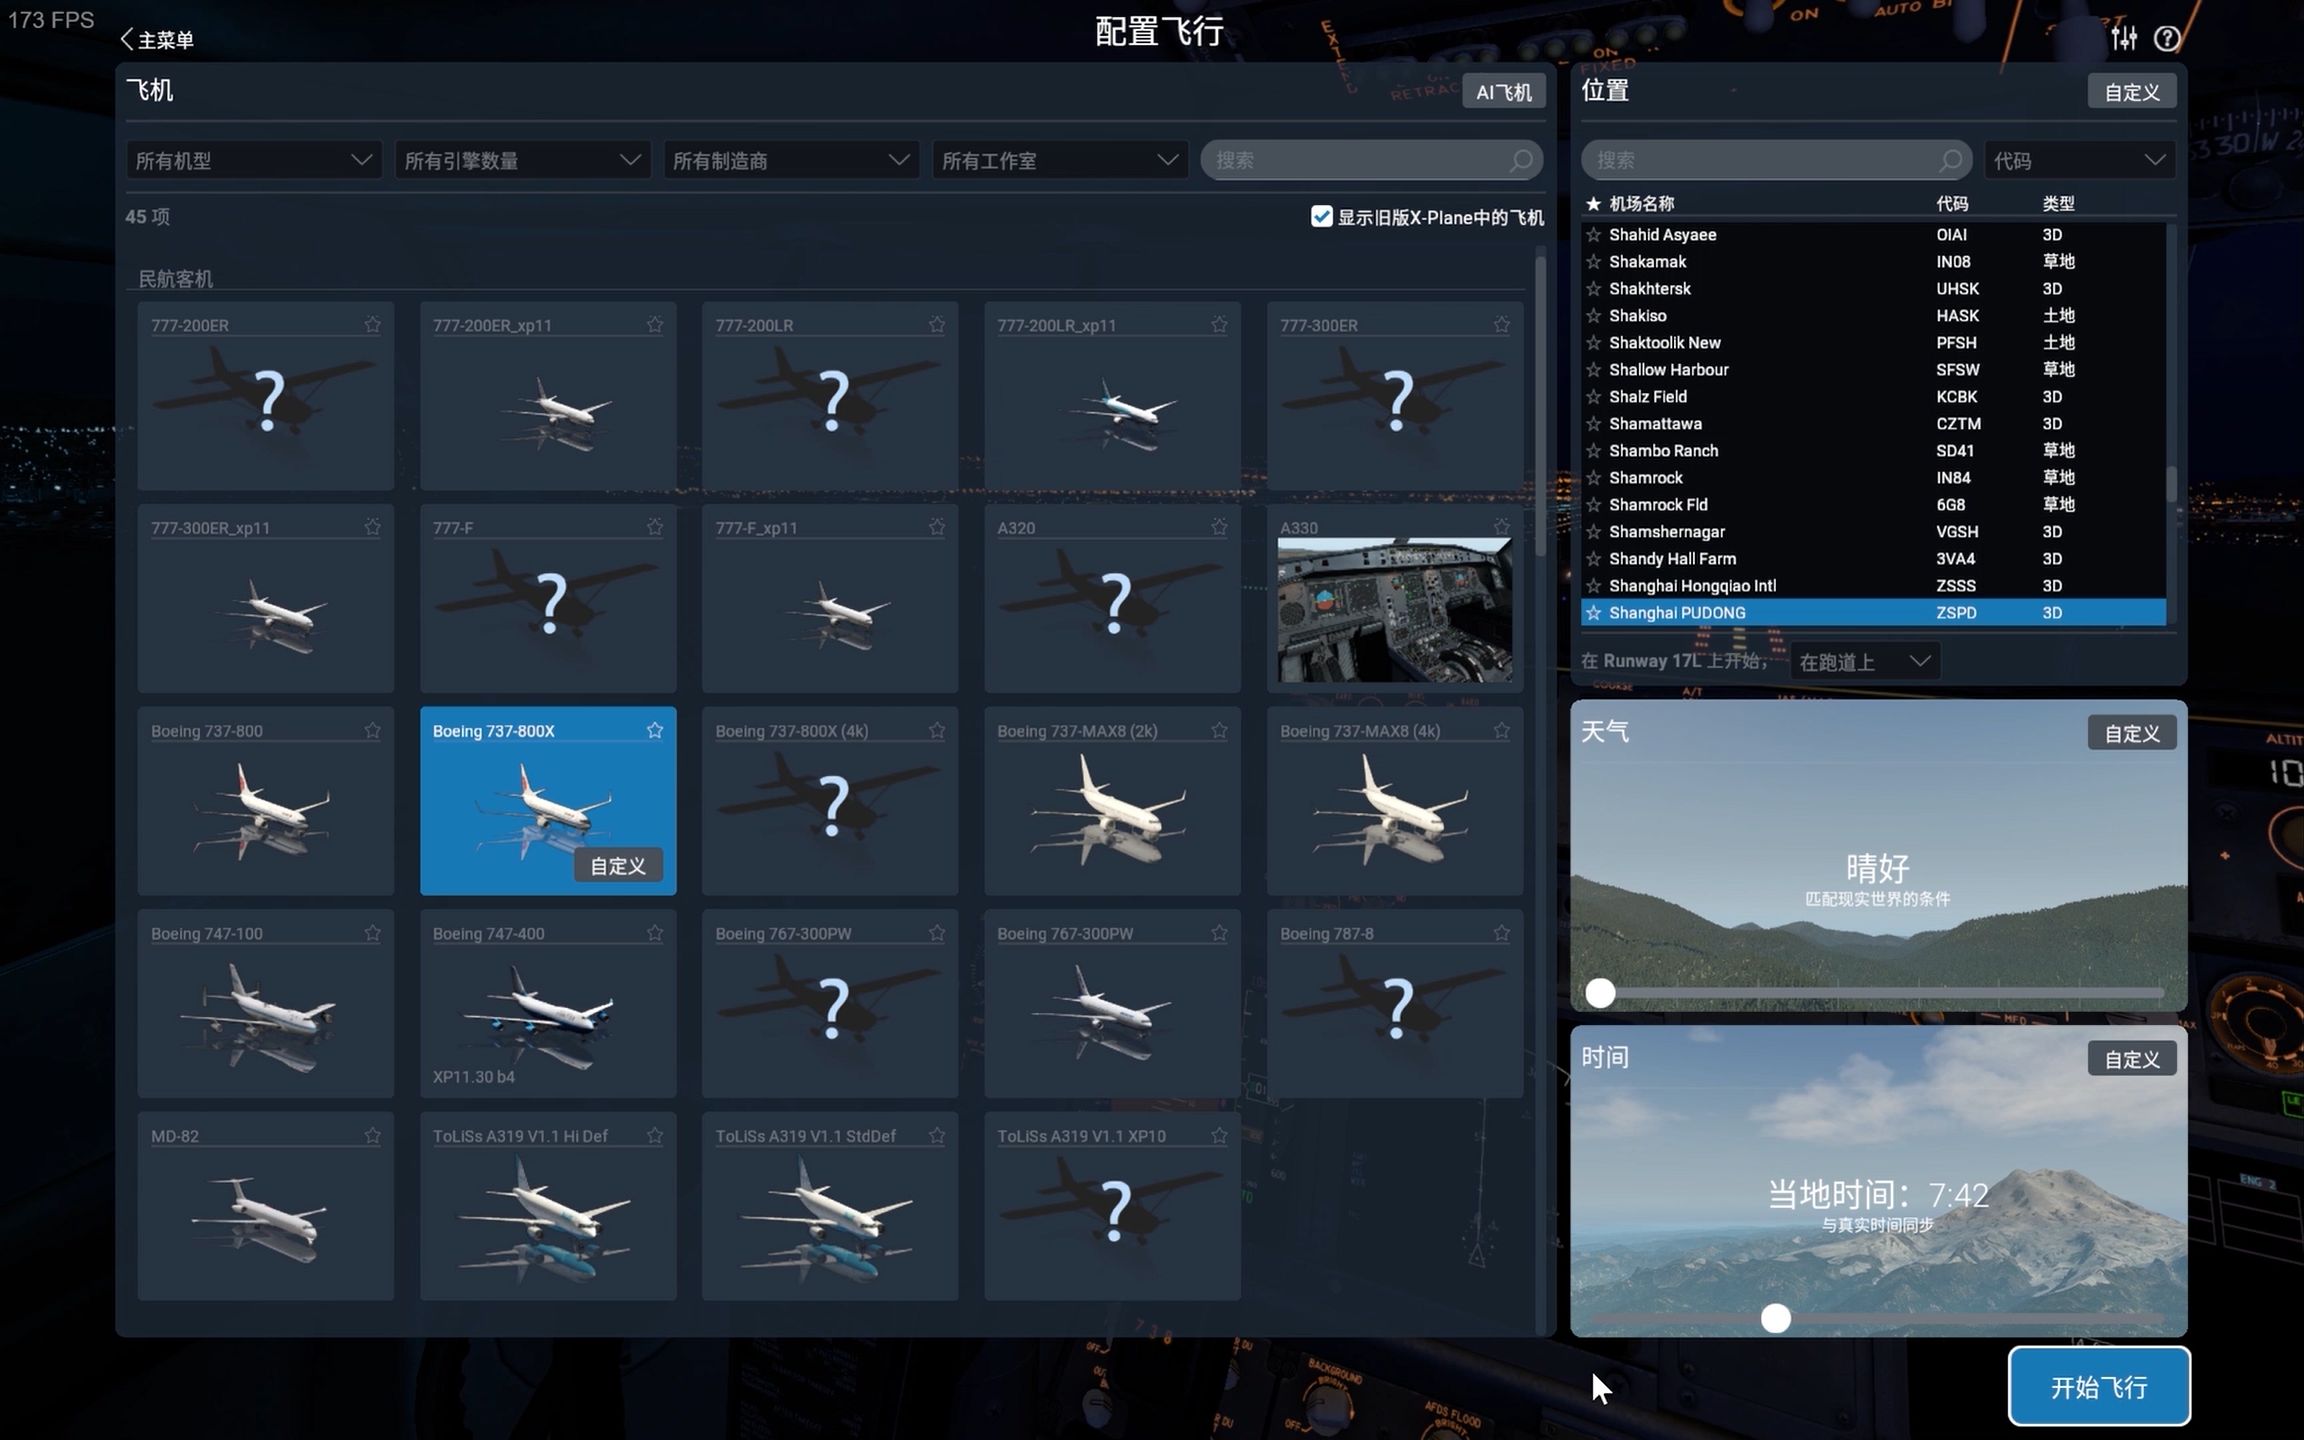The image size is (2304, 1440).
Task: Favorite the ToLiSs A319 V1.1 XP10 star
Action: (x=1219, y=1135)
